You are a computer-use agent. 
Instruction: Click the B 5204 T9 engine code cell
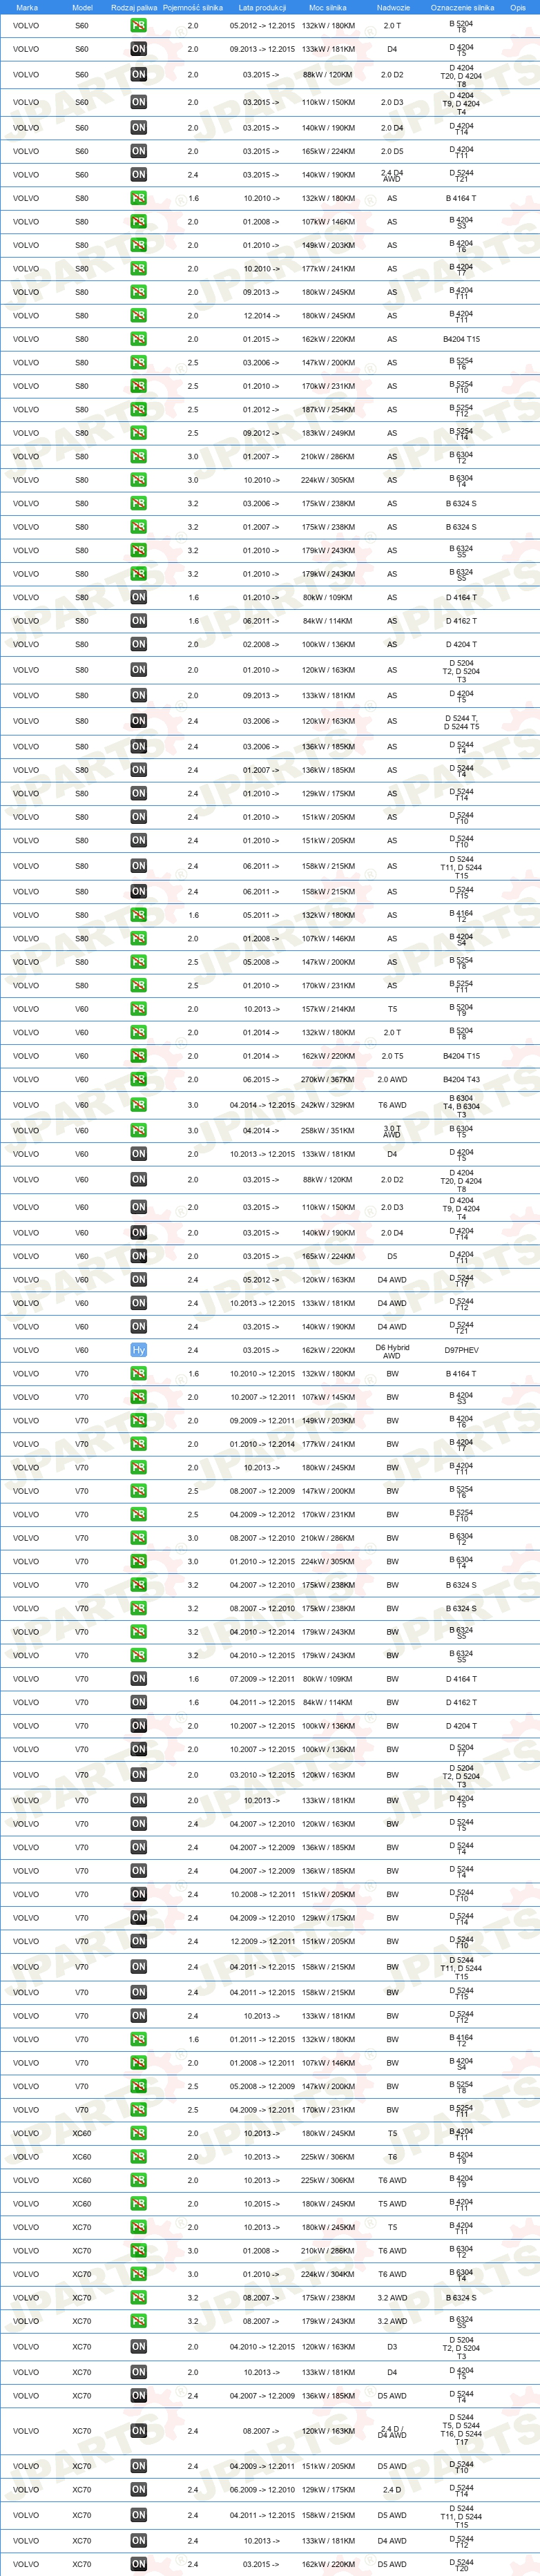461,1010
